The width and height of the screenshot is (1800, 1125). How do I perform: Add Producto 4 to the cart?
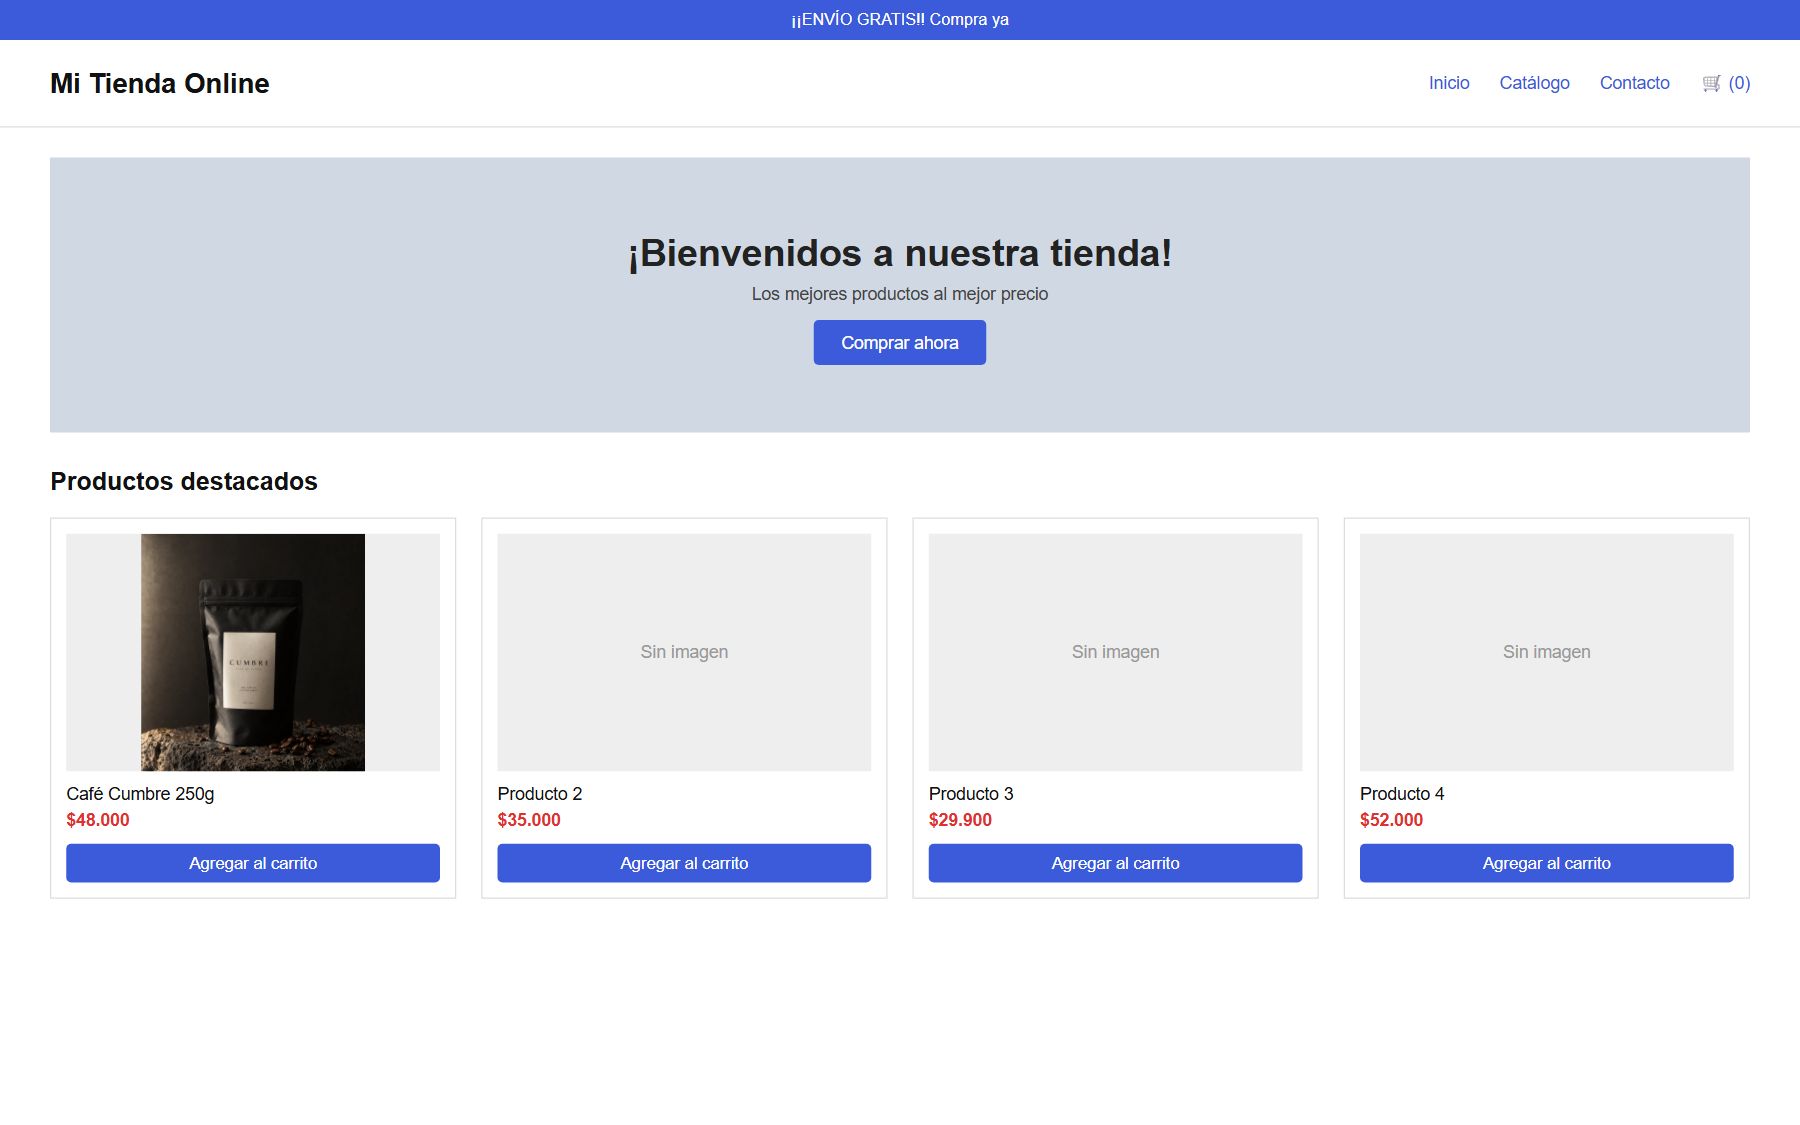tap(1546, 863)
